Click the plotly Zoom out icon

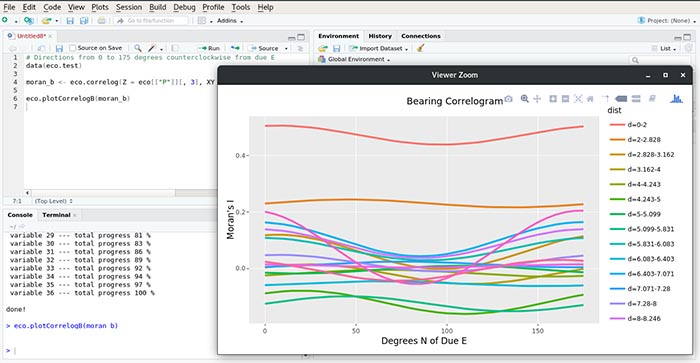tap(565, 99)
